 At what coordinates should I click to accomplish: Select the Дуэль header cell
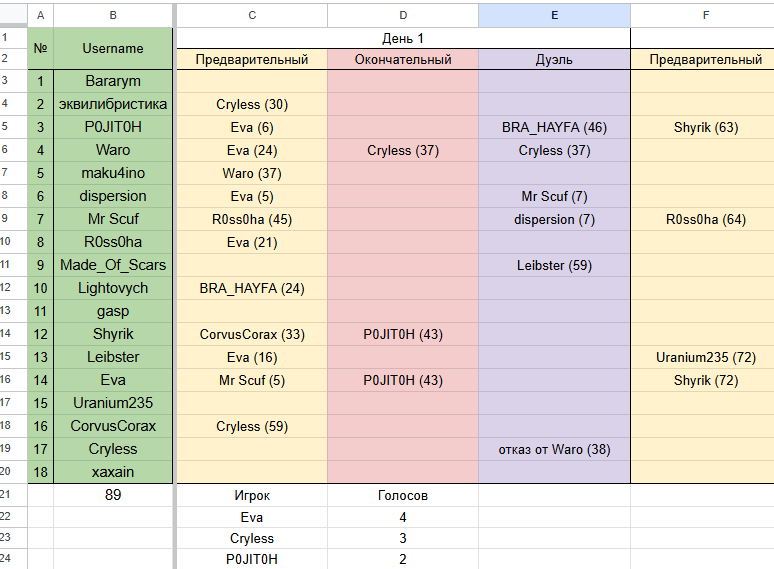(x=554, y=59)
